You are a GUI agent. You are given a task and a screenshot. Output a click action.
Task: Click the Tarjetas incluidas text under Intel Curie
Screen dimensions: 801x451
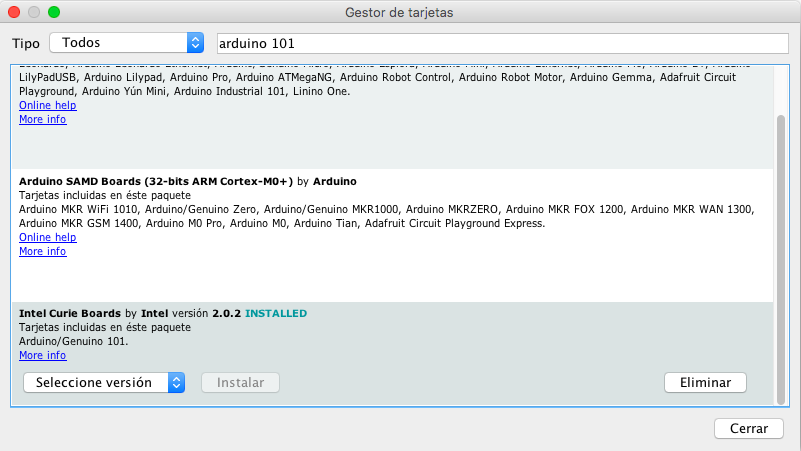click(105, 327)
